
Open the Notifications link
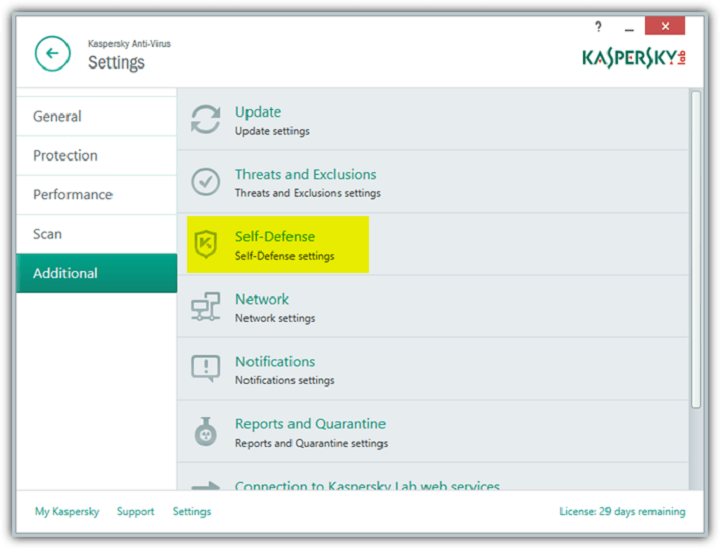(275, 362)
